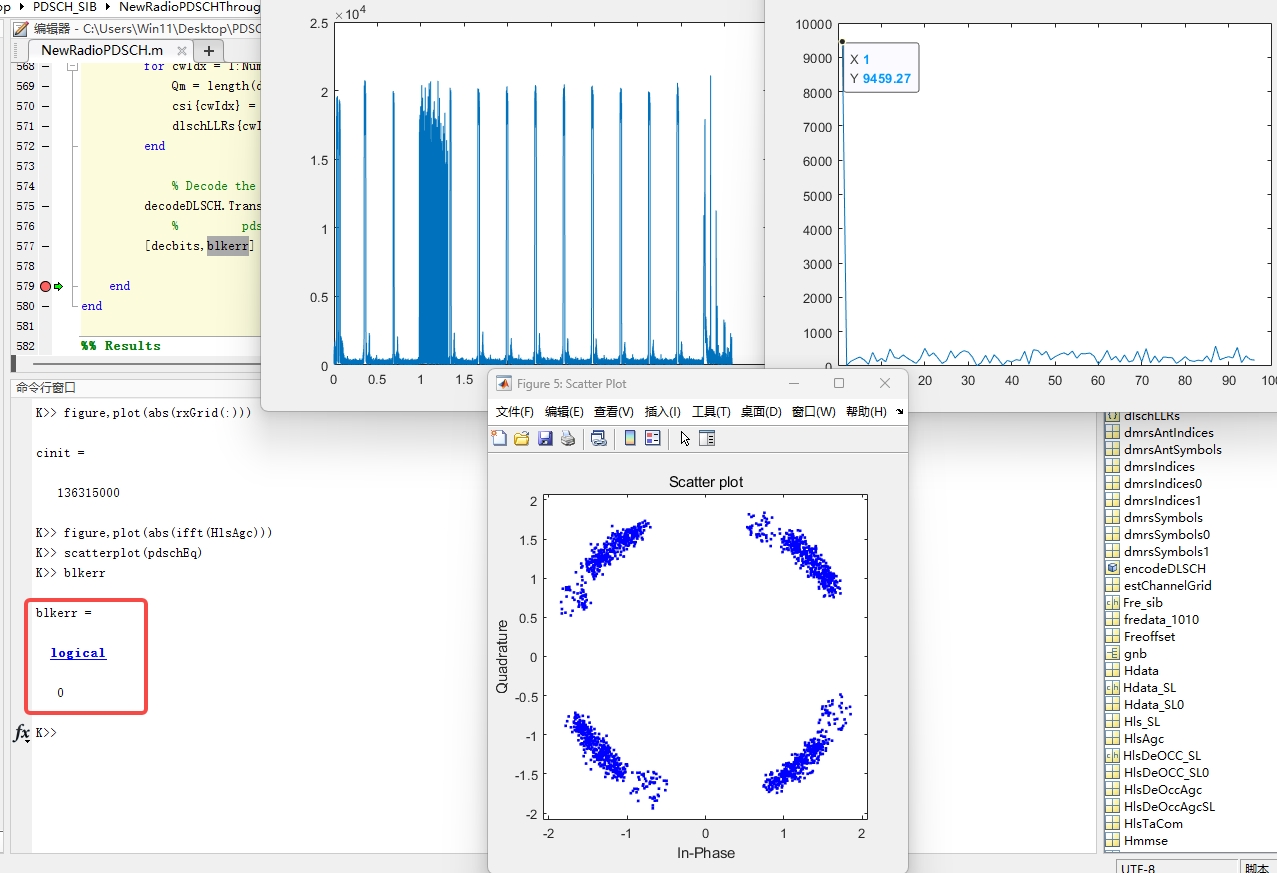
Task: Select the HlsAgc variable in workspace
Action: tap(1143, 739)
